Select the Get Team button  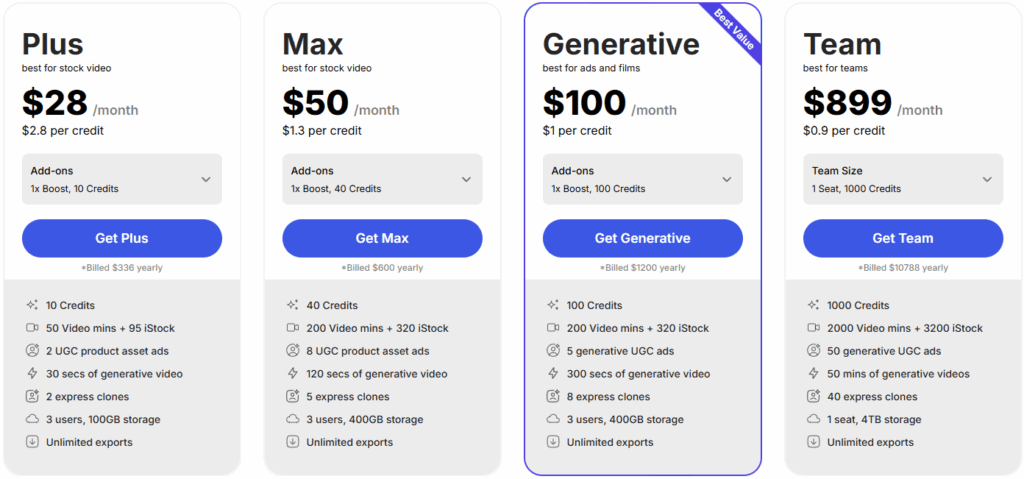(903, 239)
